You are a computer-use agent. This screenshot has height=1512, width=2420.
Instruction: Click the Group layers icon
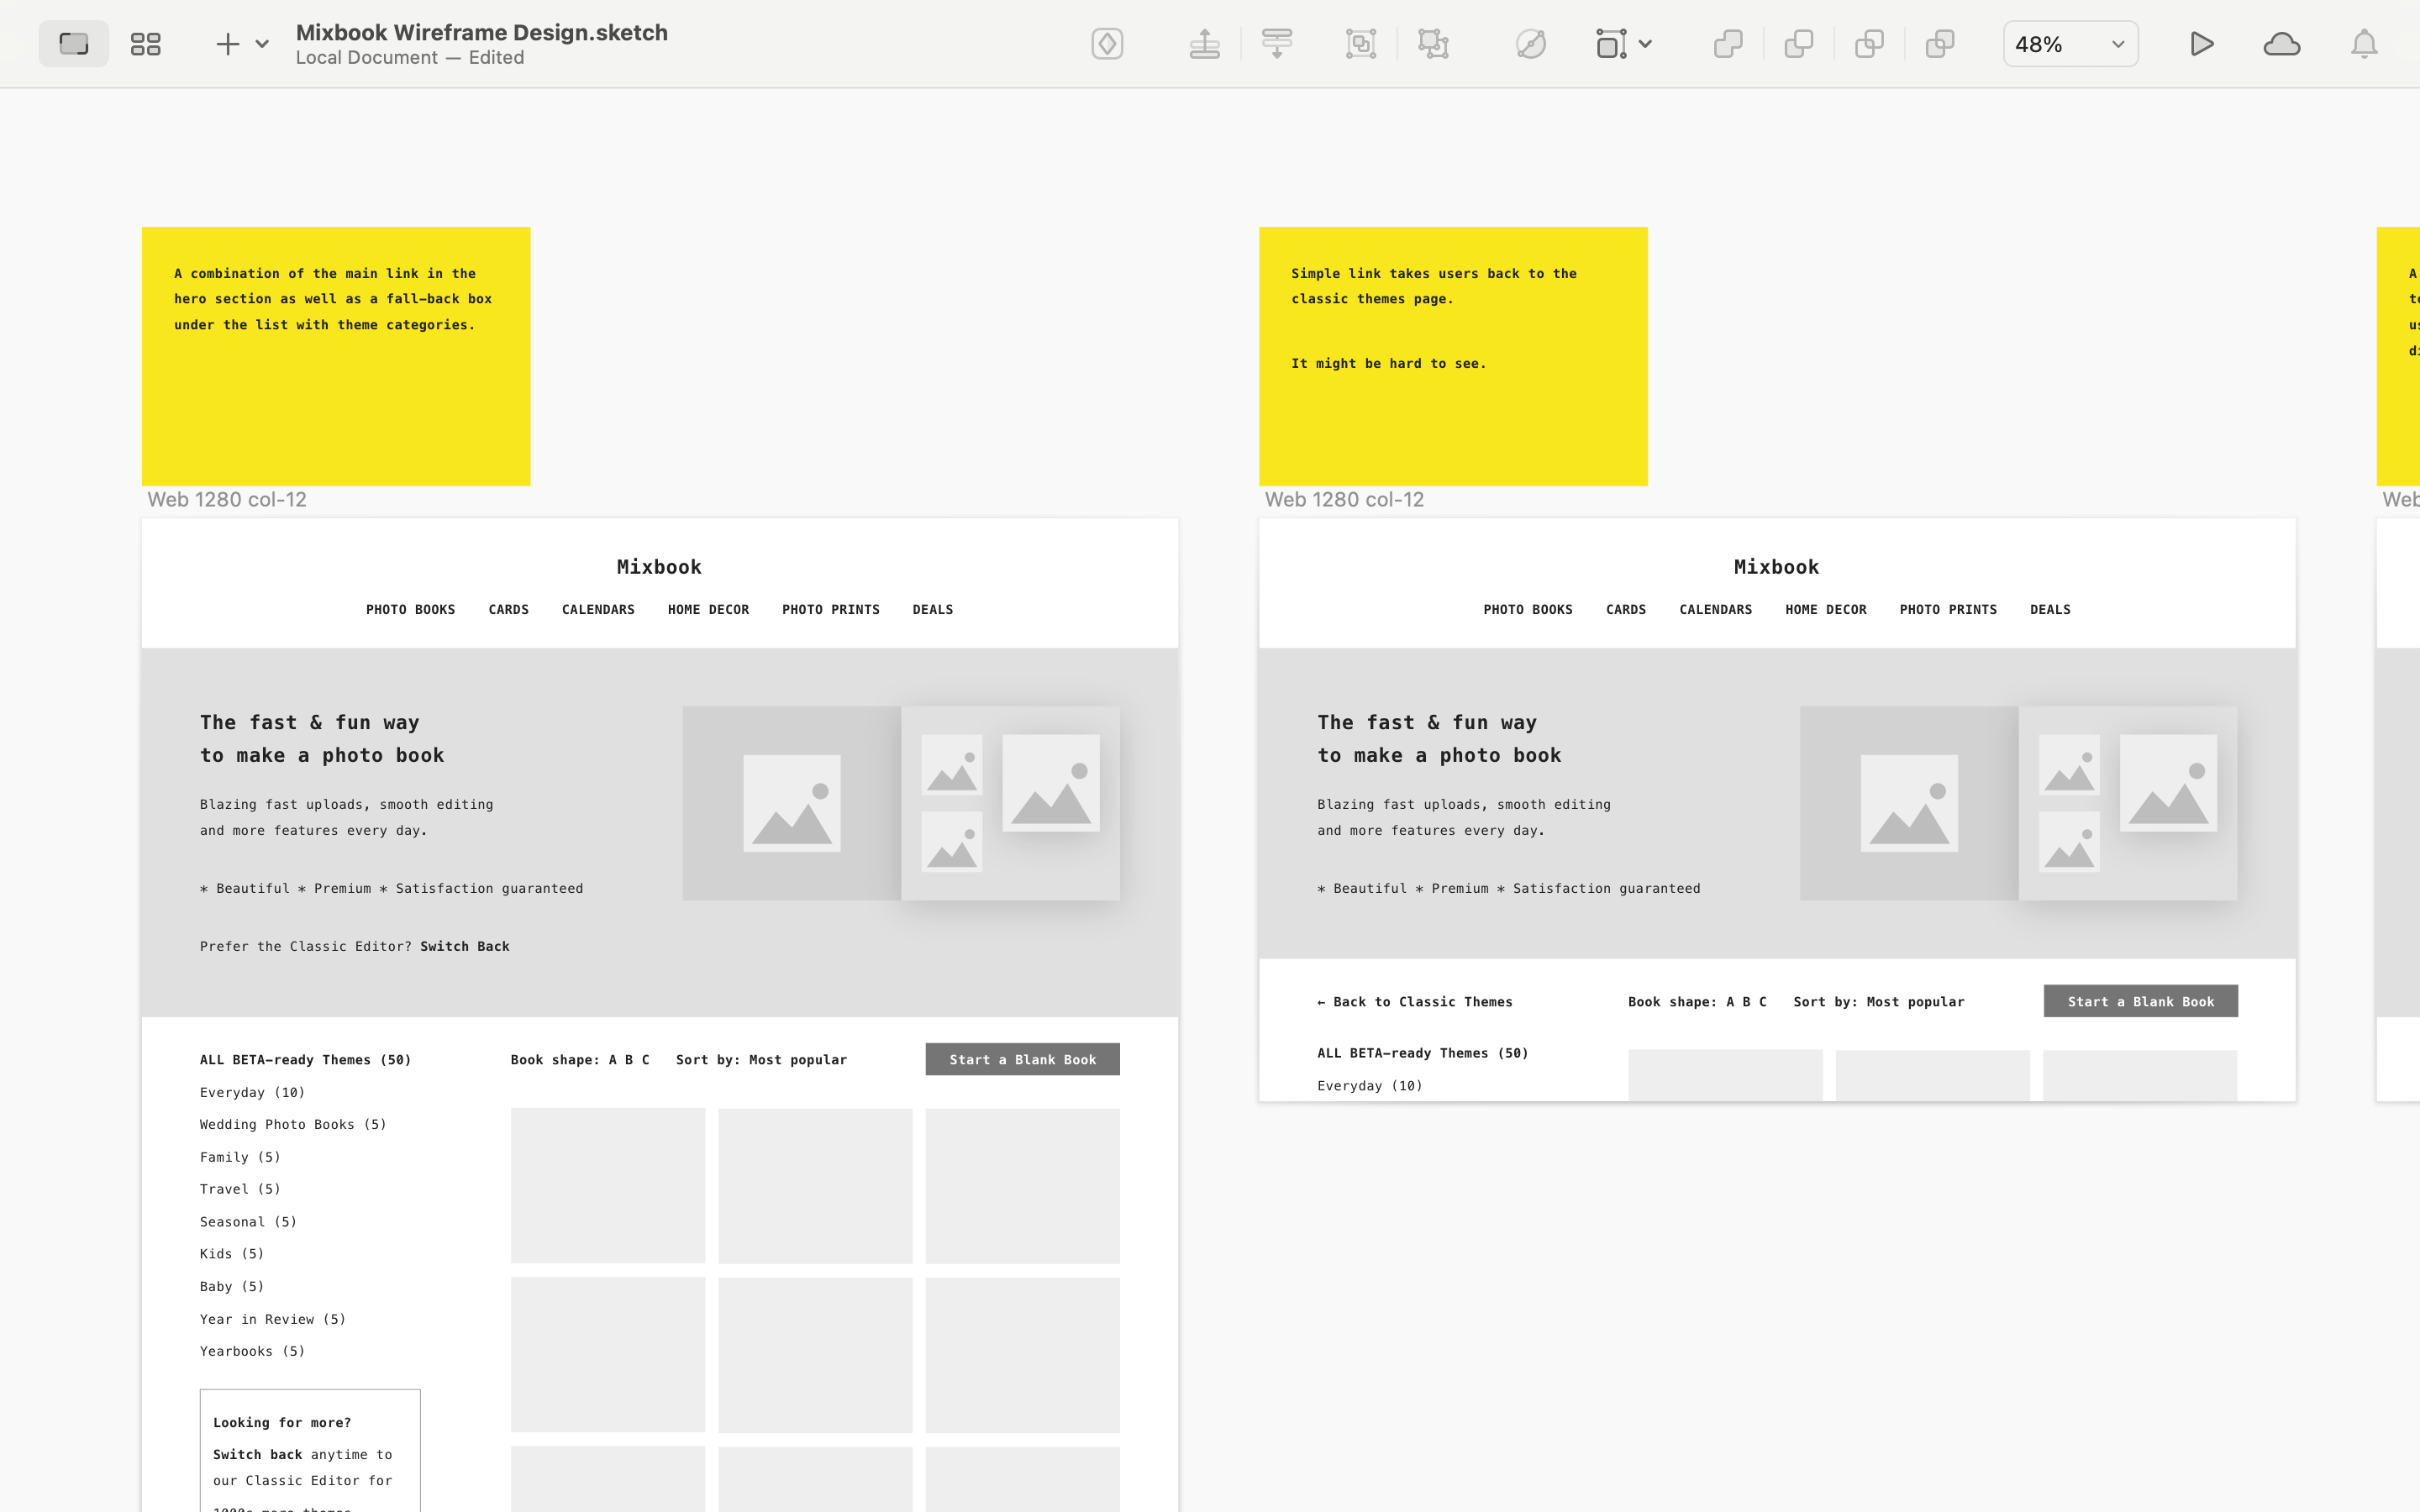pos(1361,44)
